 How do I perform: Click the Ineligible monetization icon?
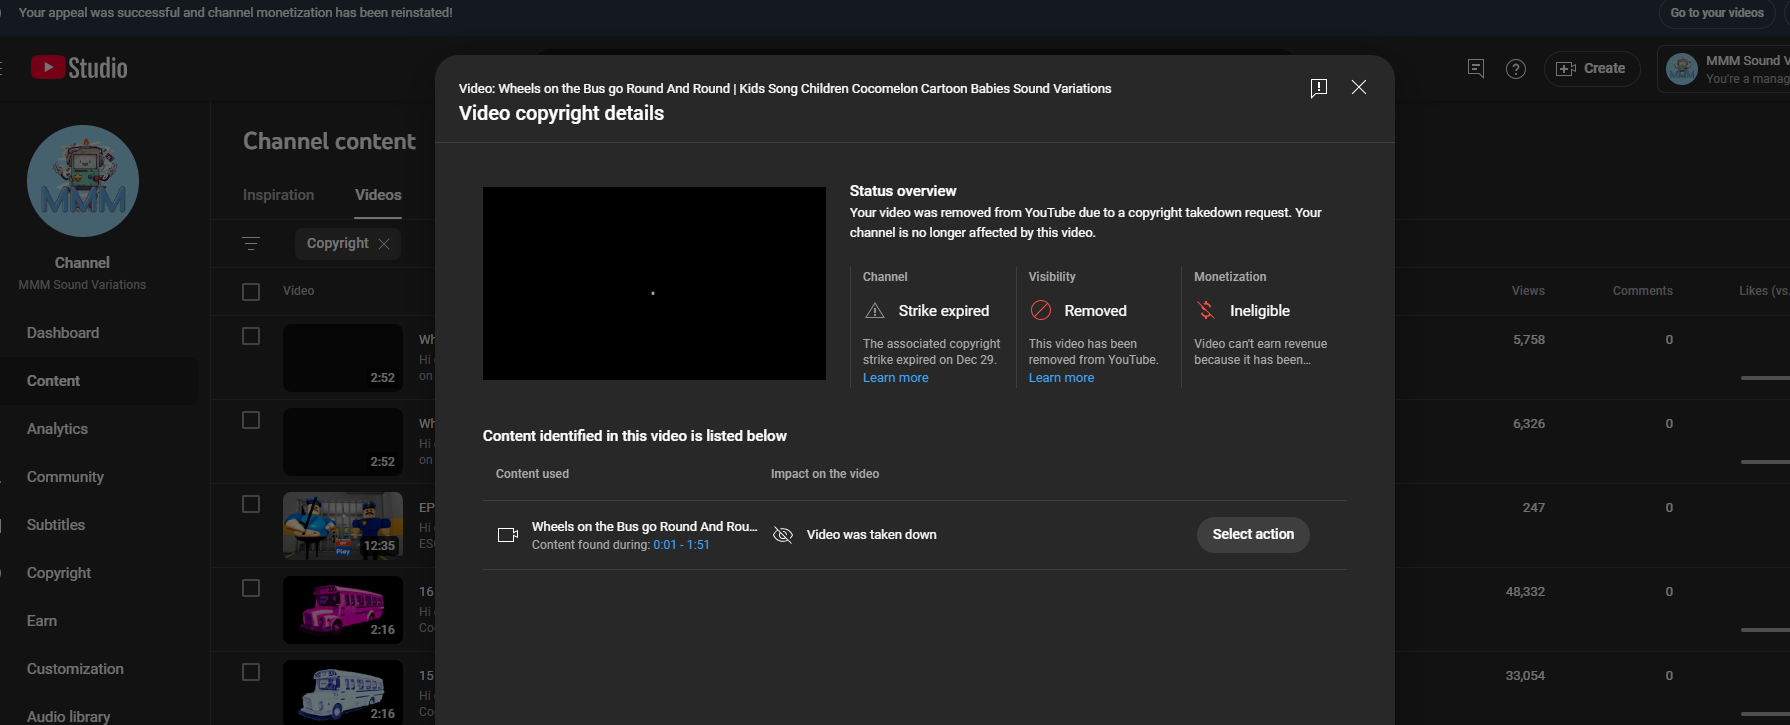1206,310
